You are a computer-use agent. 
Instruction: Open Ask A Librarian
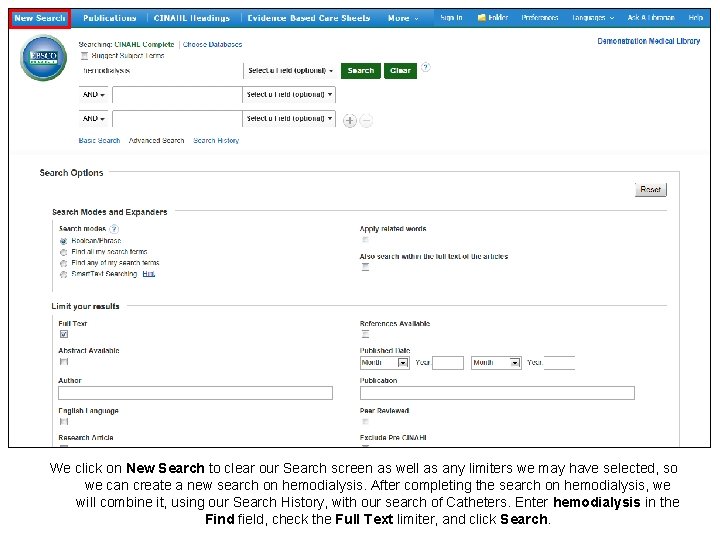click(651, 18)
